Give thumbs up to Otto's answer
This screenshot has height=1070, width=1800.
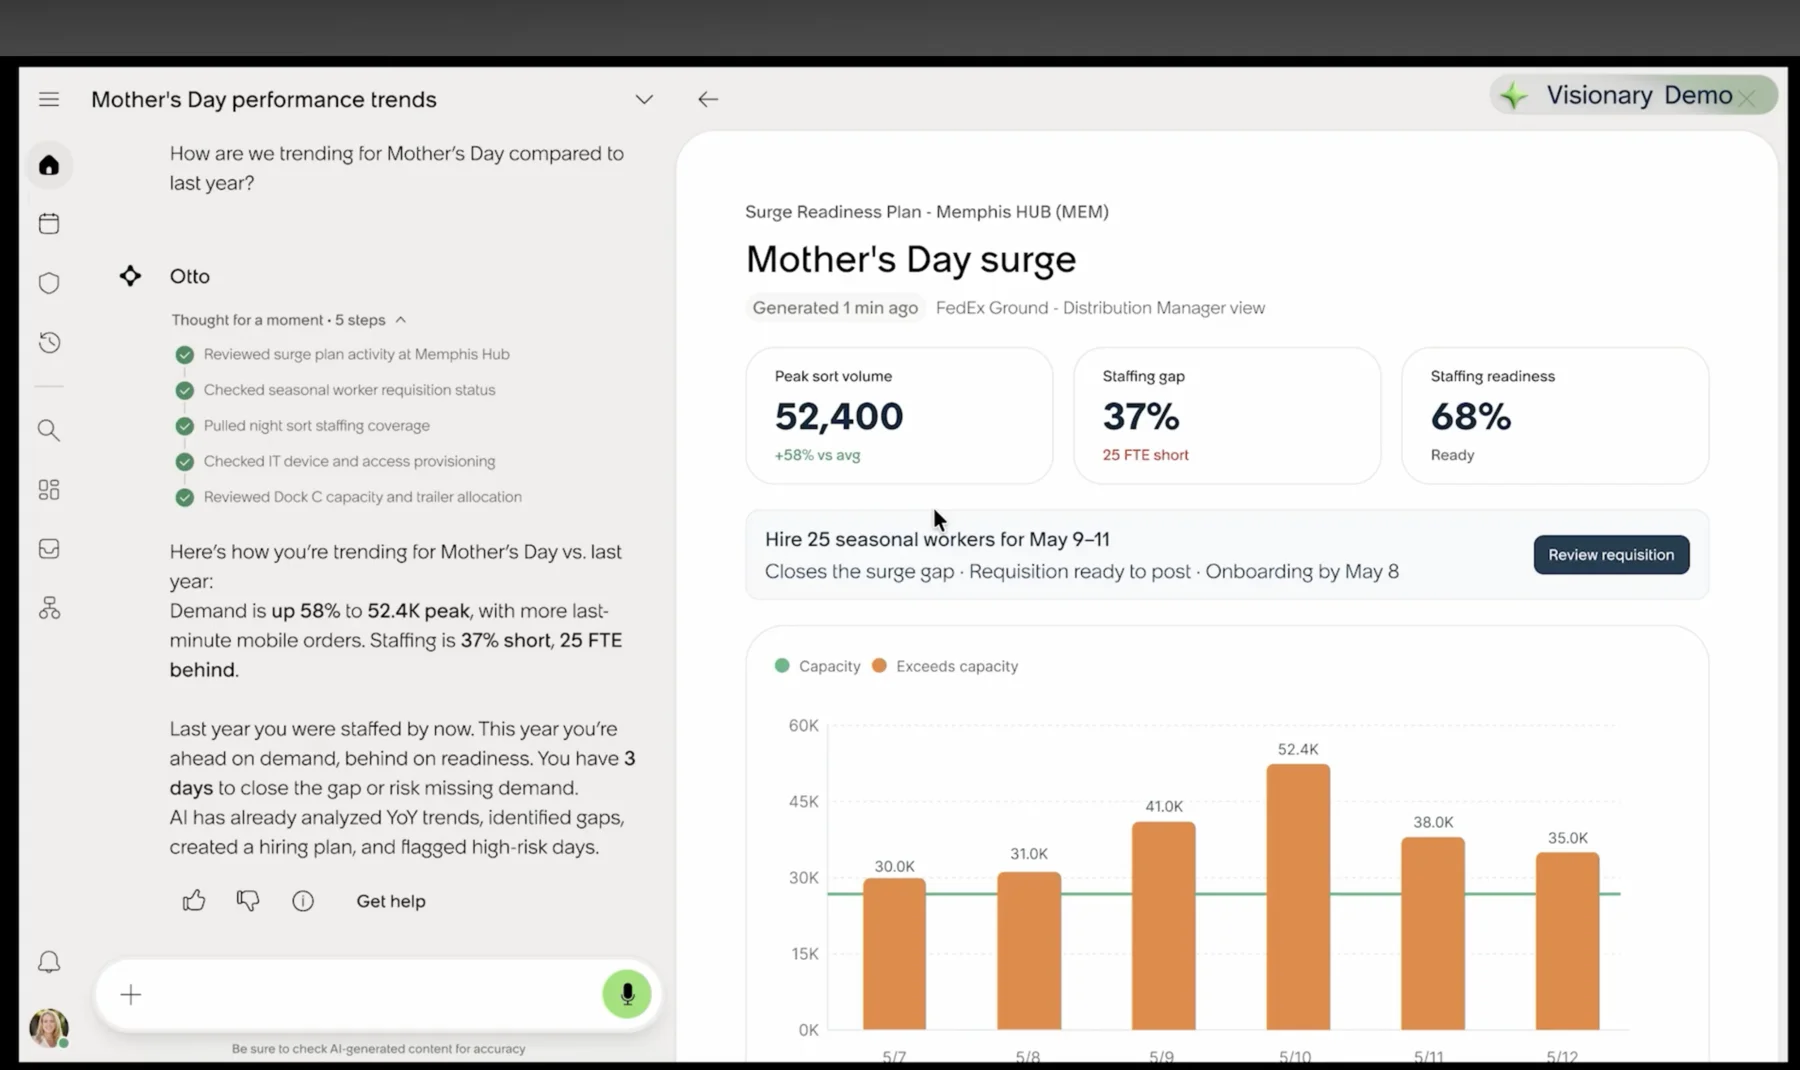click(194, 901)
